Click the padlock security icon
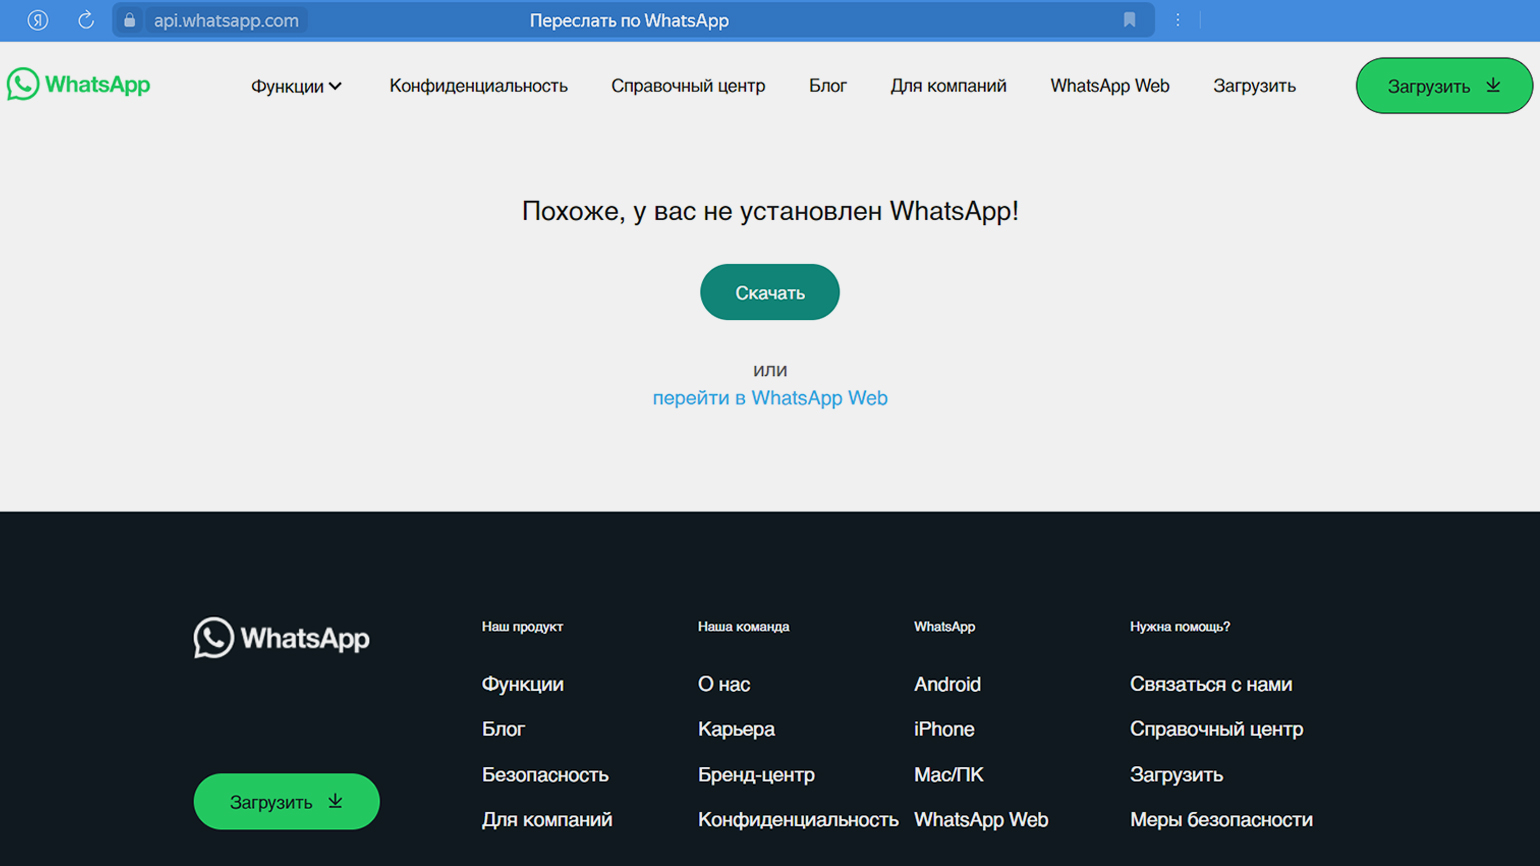This screenshot has width=1540, height=866. [129, 20]
